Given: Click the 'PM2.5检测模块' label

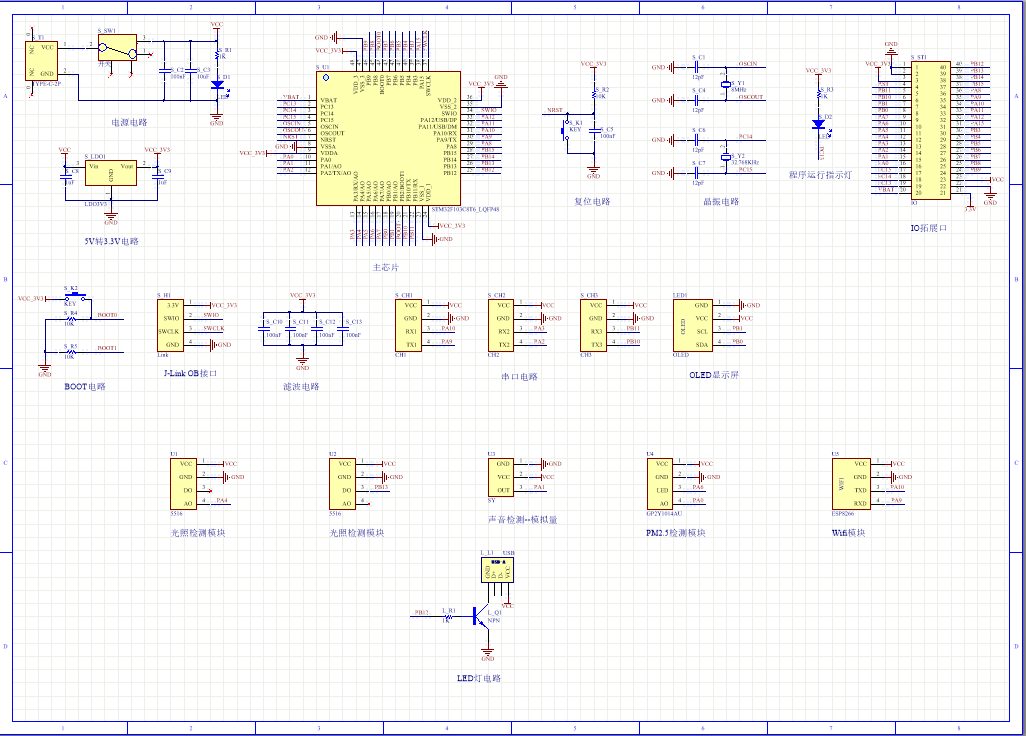Looking at the screenshot, I should [676, 533].
